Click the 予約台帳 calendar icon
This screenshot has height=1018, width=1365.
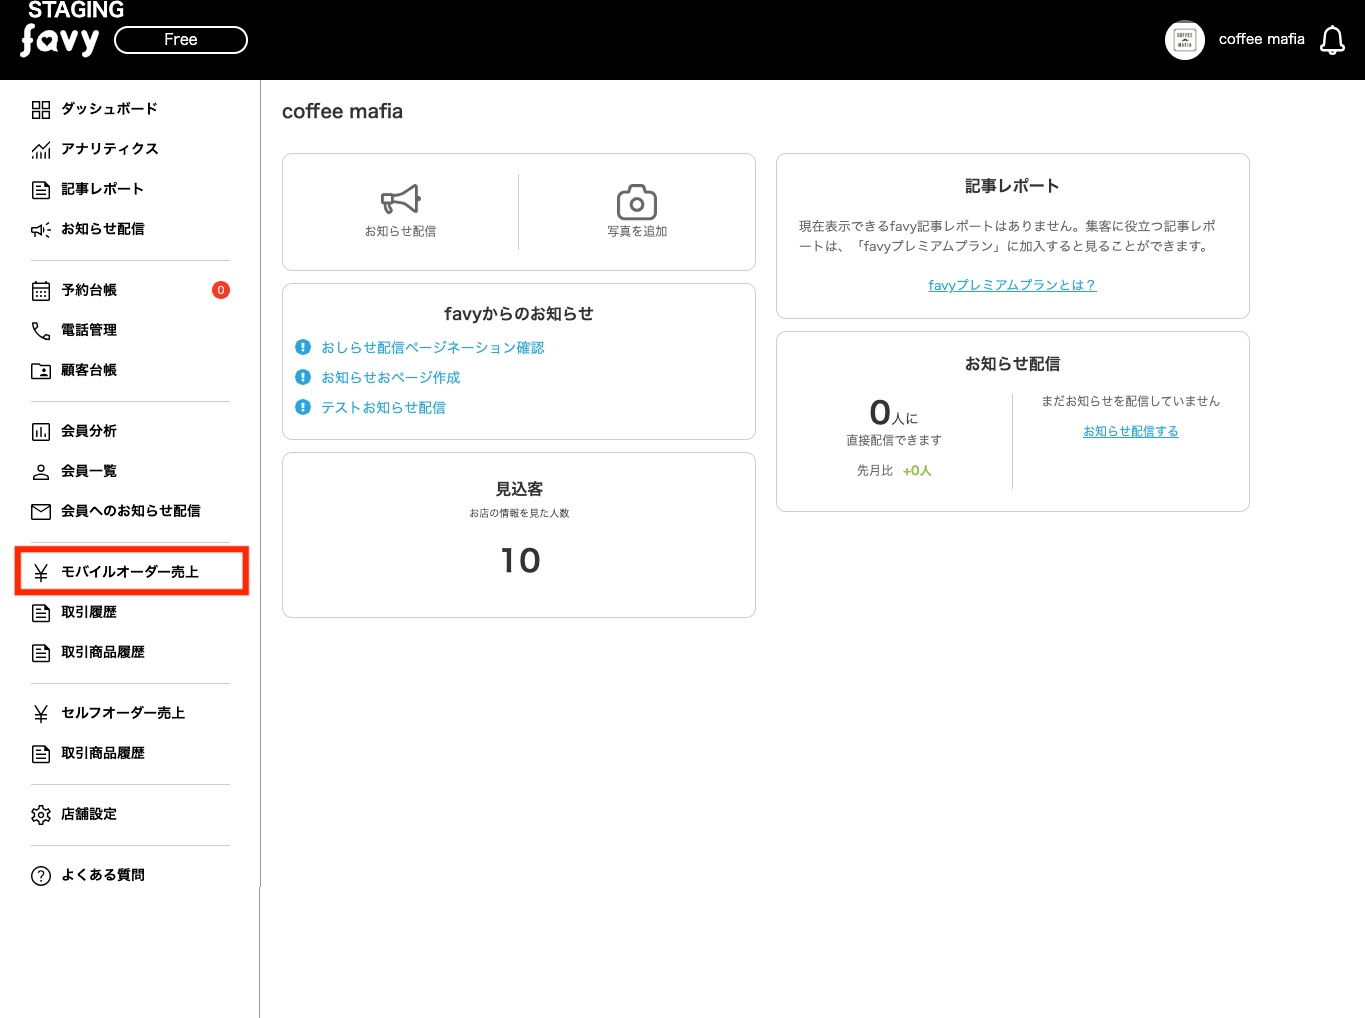click(x=41, y=291)
